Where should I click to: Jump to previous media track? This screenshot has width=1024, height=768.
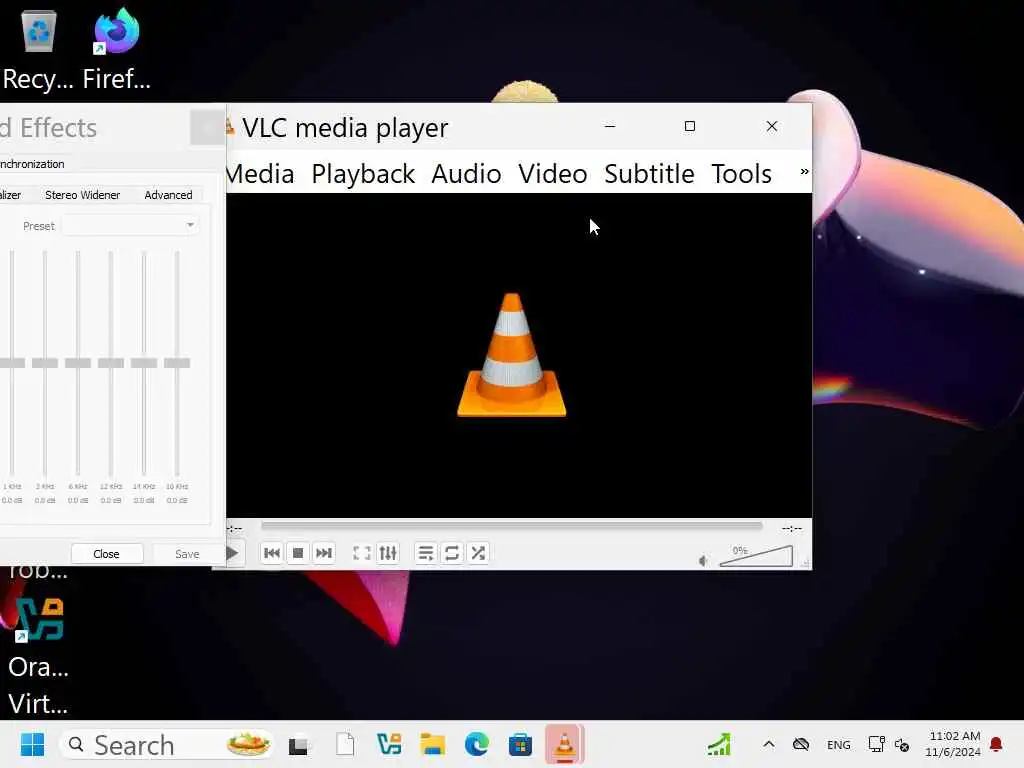coord(272,553)
